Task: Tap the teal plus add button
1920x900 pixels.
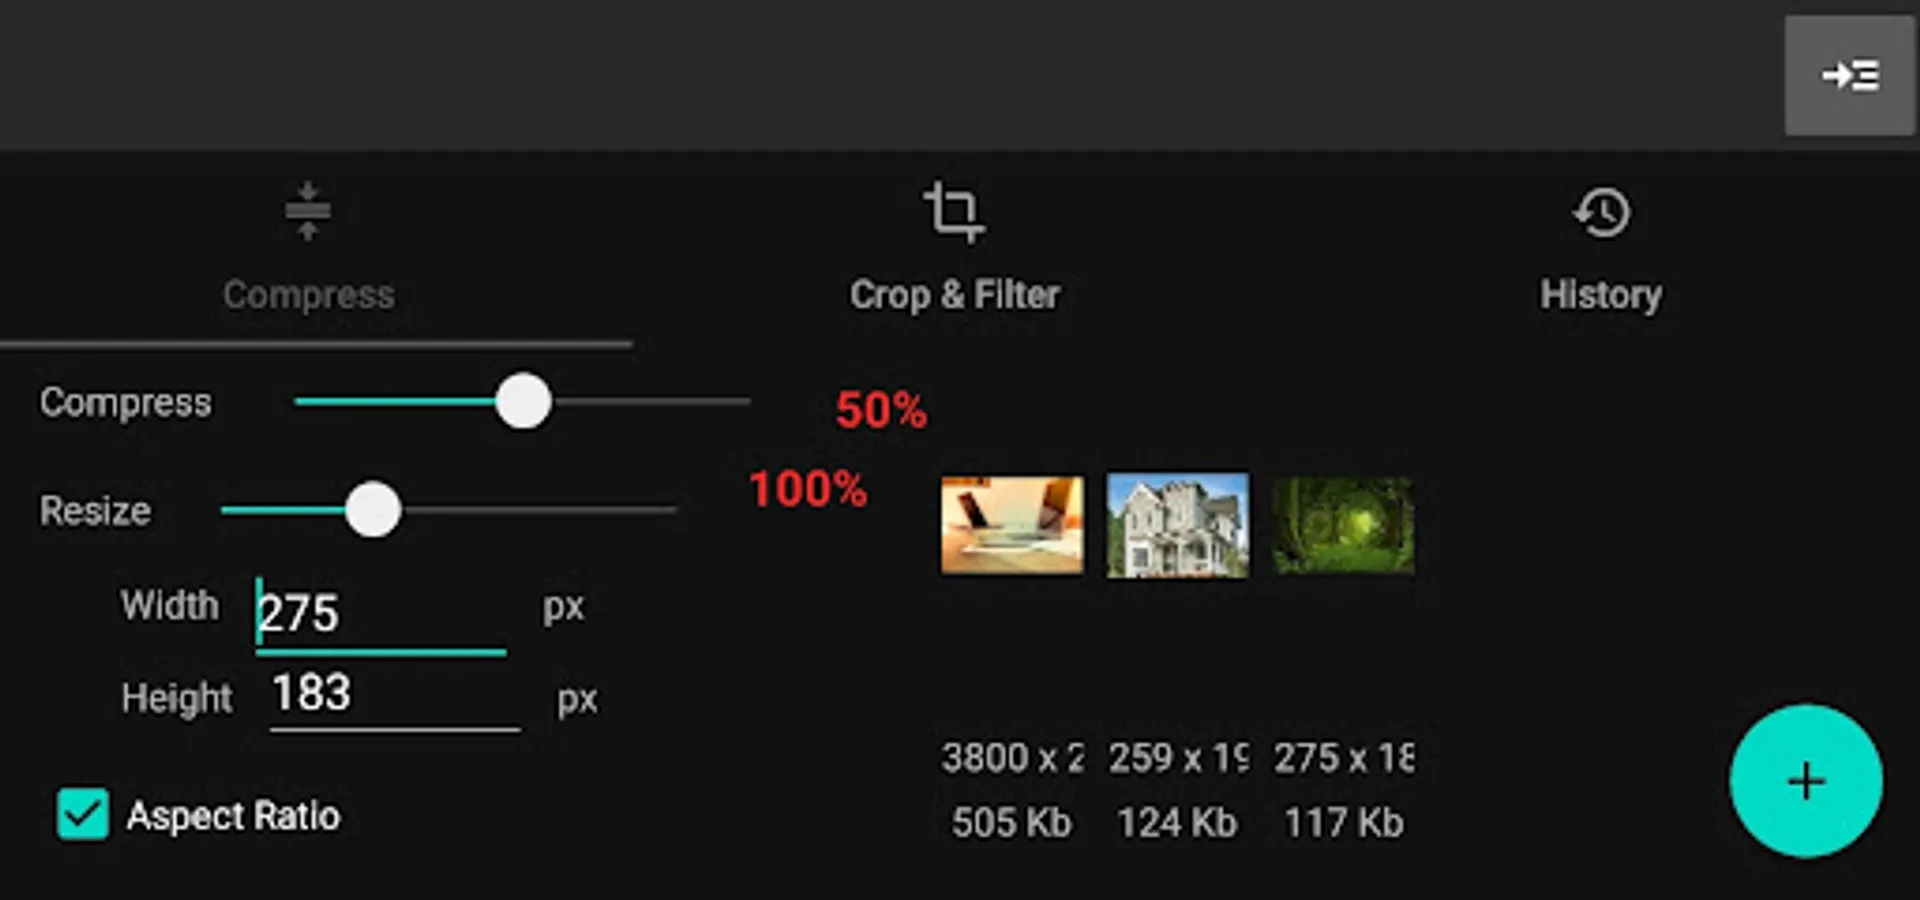Action: pyautogui.click(x=1806, y=781)
